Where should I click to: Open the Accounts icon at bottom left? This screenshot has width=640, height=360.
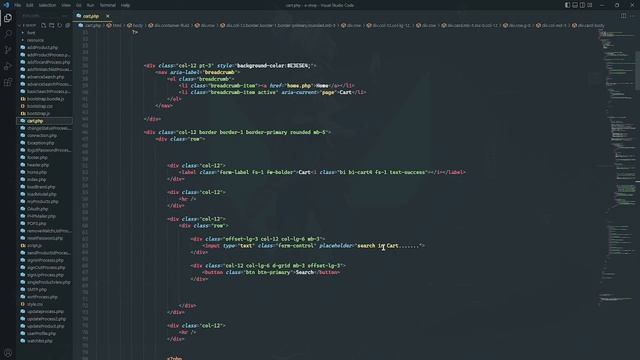8,353
